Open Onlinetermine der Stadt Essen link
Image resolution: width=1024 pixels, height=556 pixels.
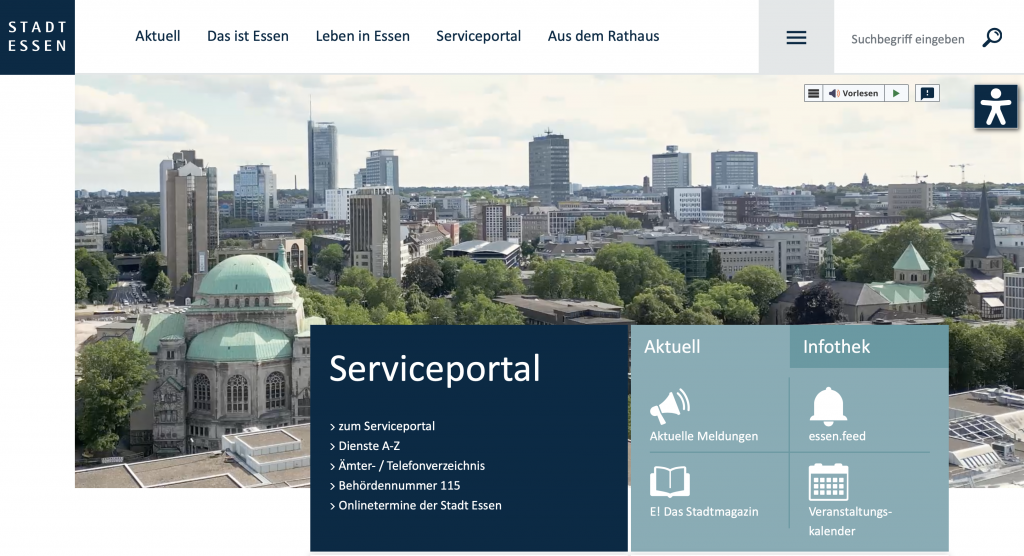coord(420,505)
